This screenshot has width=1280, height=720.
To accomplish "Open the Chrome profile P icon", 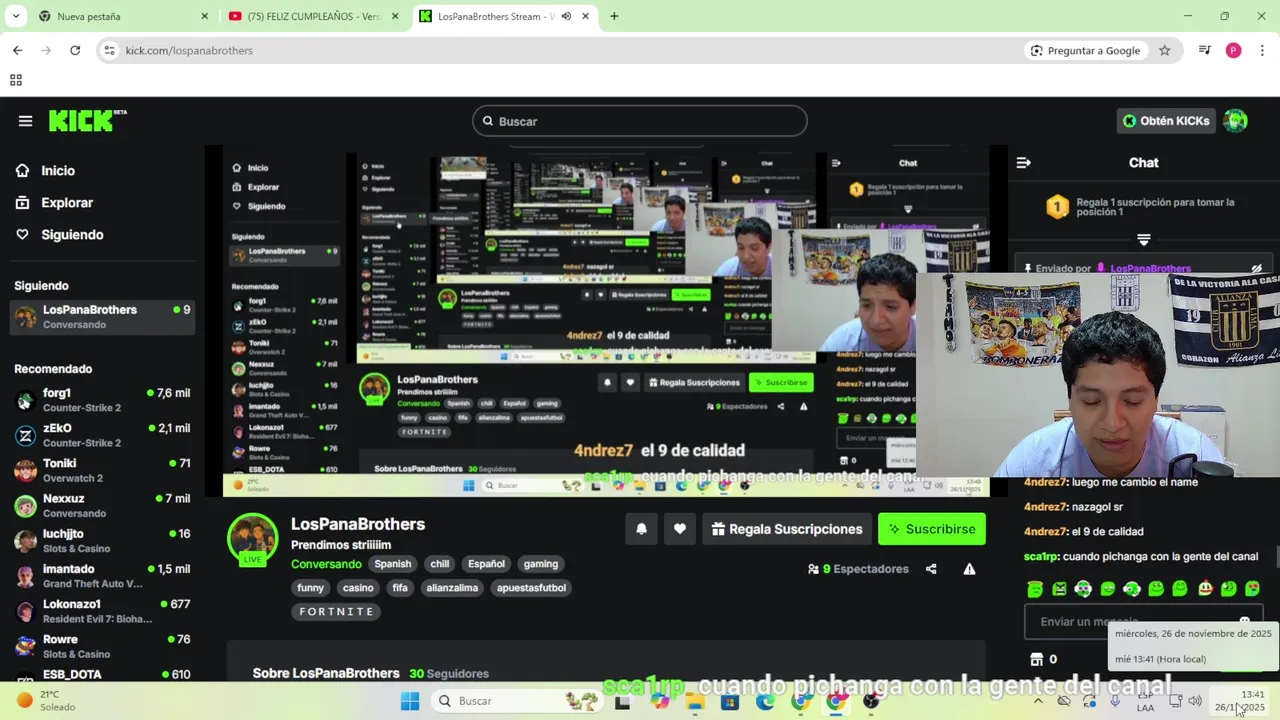I will point(1233,50).
